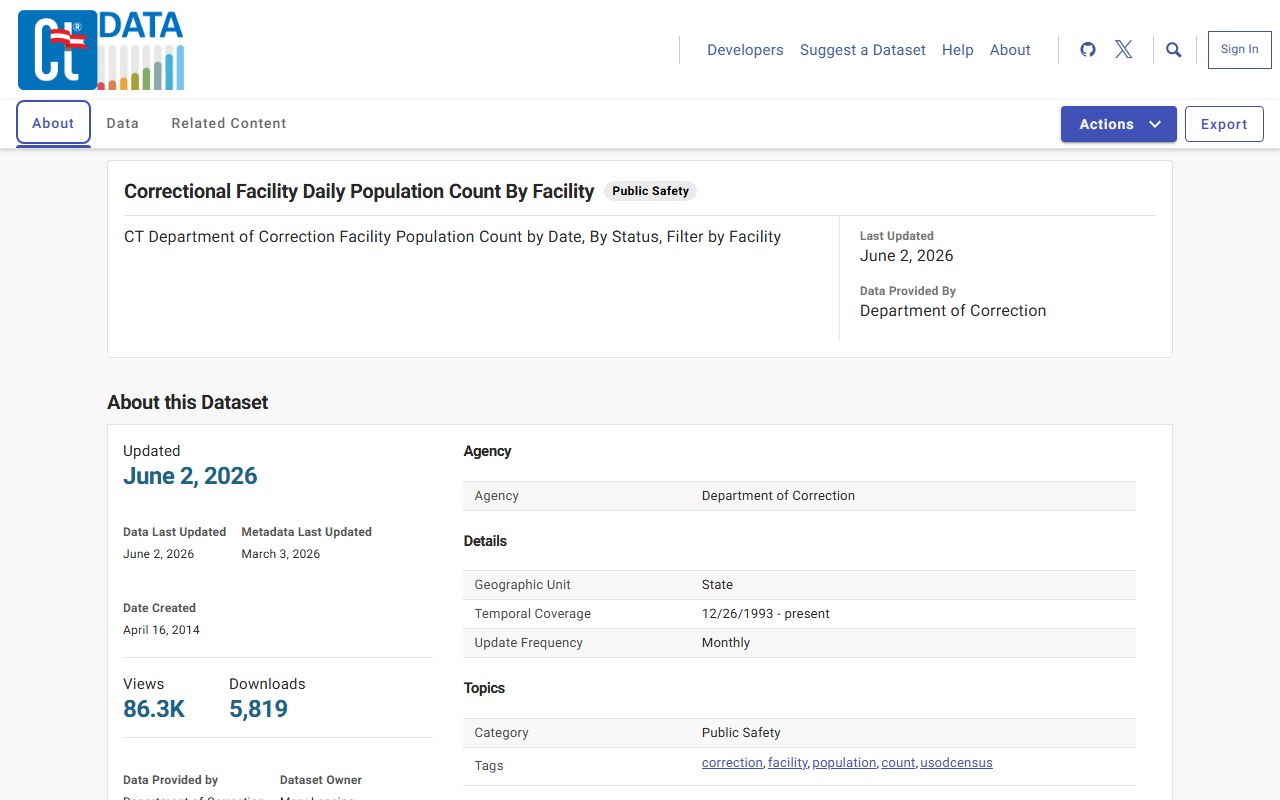This screenshot has width=1280, height=800.
Task: Click the 5,819 downloads value
Action: point(258,709)
